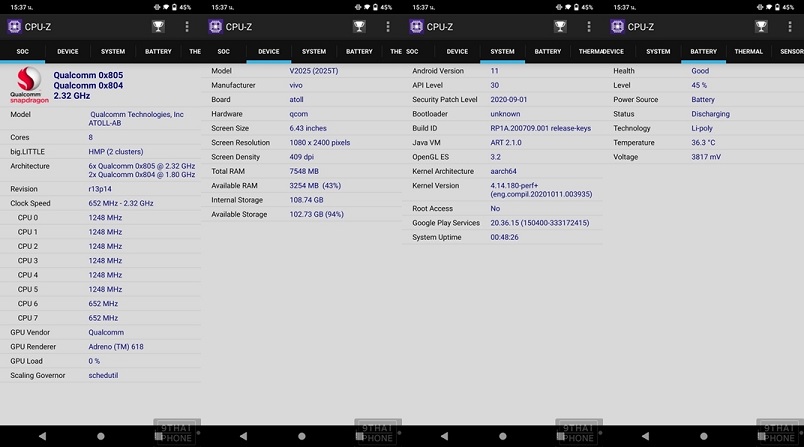This screenshot has width=804, height=447.
Task: Click the Security Patch Level '2020-09-01' value
Action: pos(509,99)
